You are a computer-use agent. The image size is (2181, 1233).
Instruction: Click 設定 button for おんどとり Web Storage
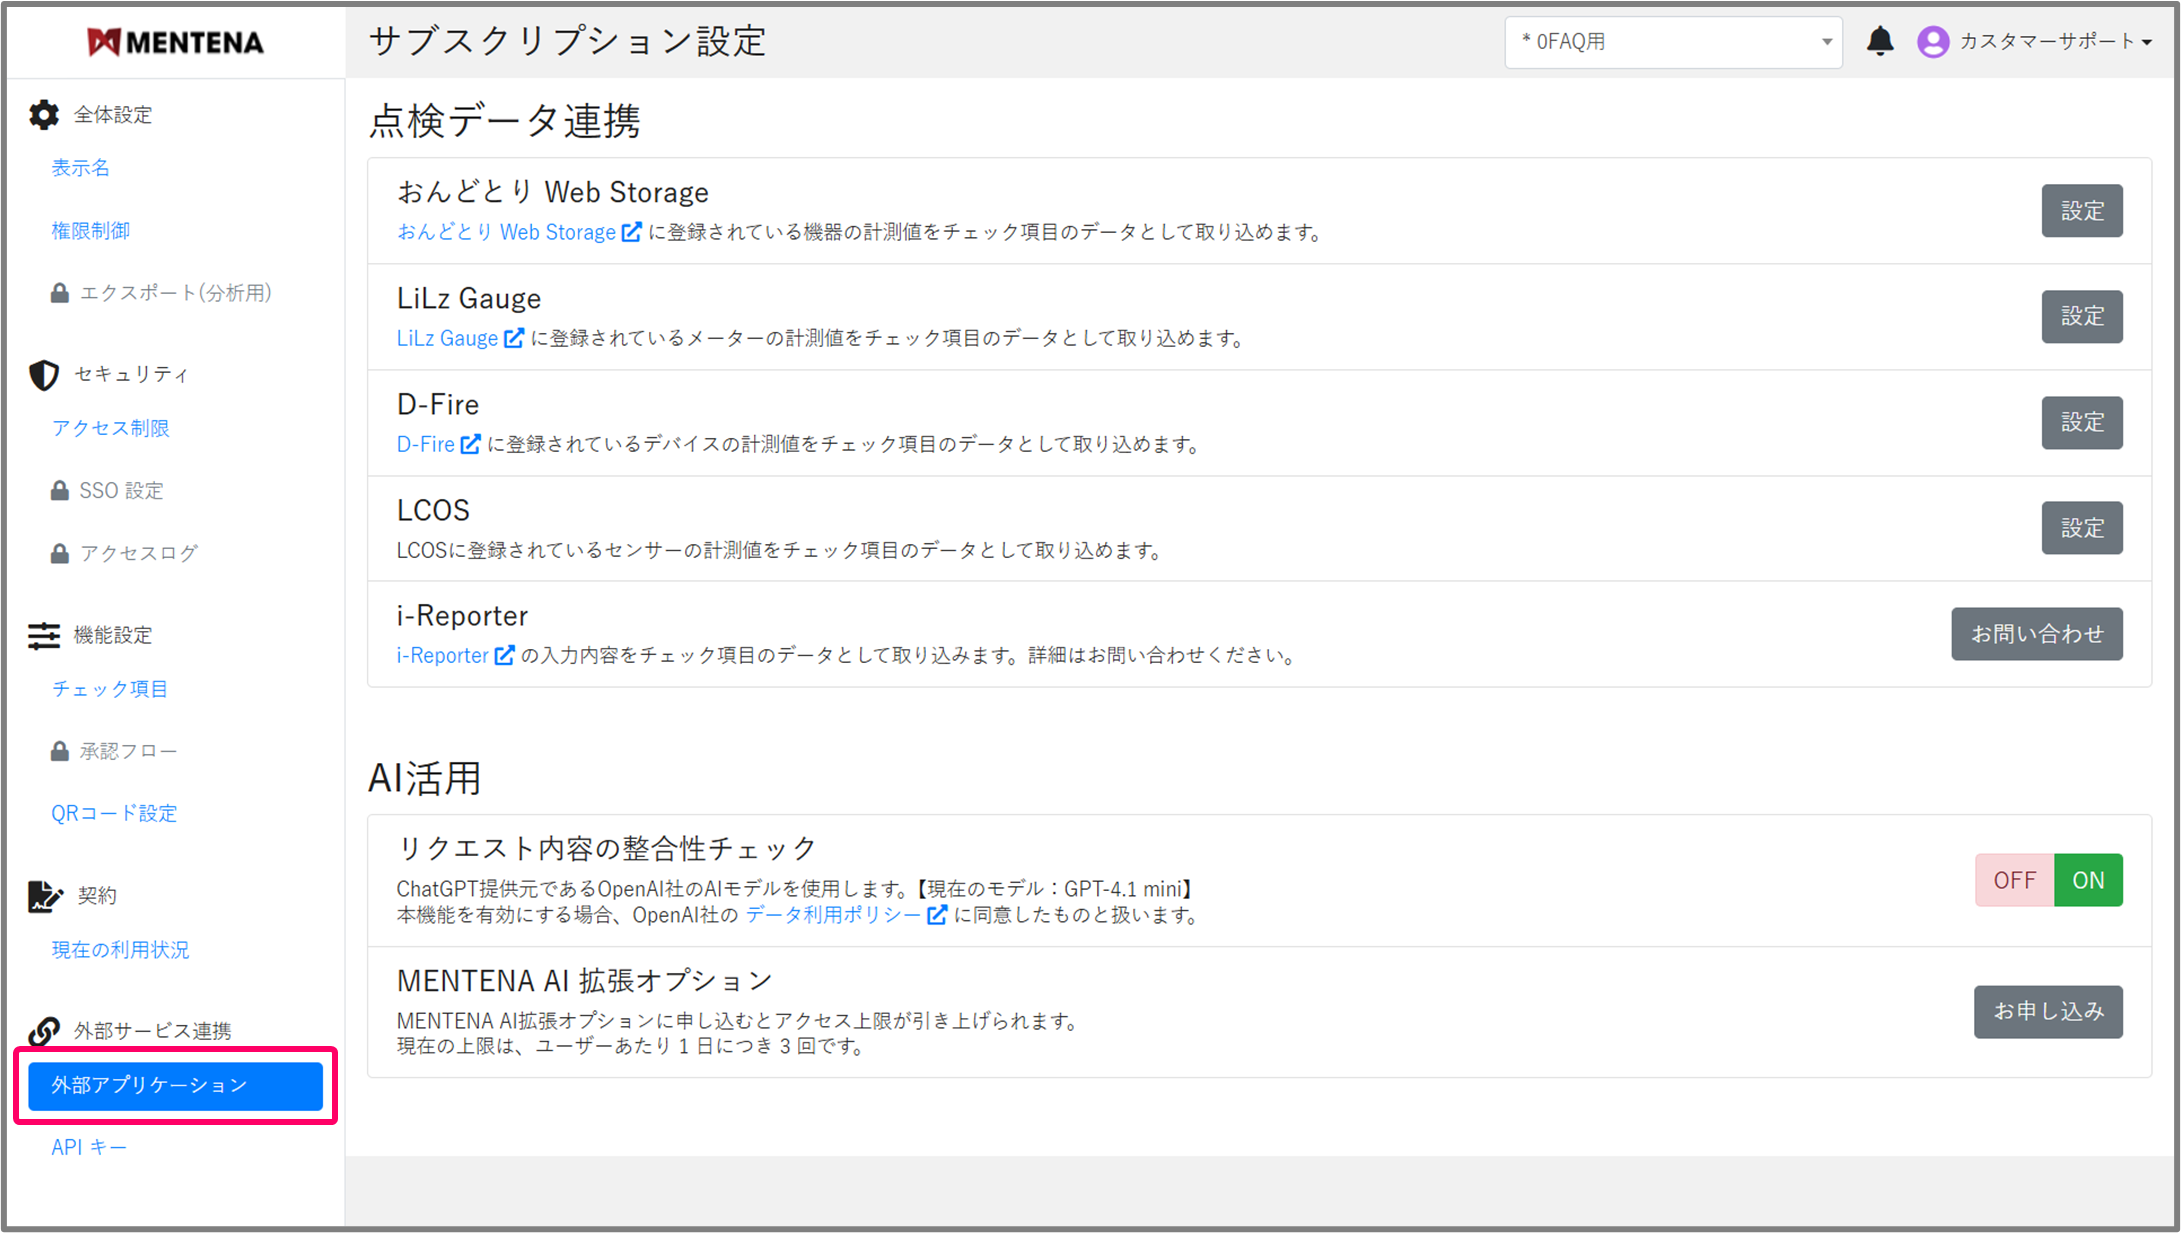point(2081,211)
